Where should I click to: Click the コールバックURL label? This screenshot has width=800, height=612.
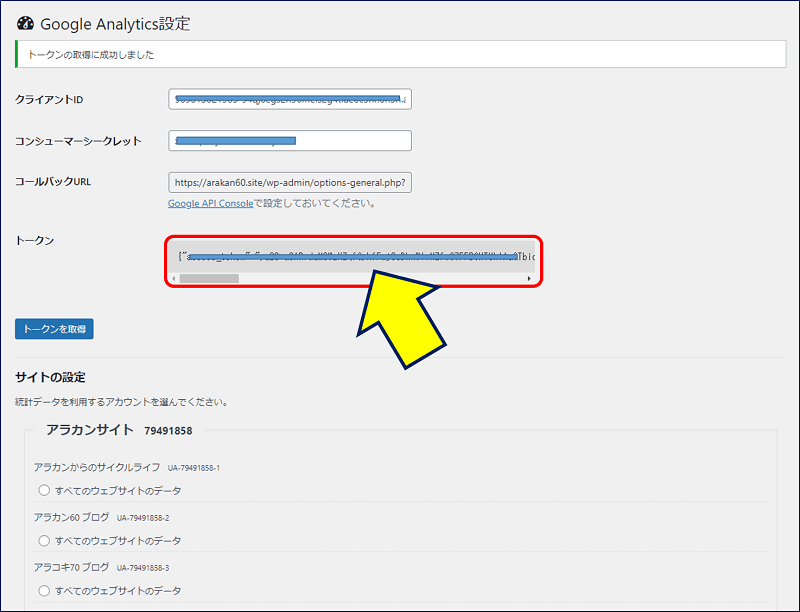coord(53,182)
